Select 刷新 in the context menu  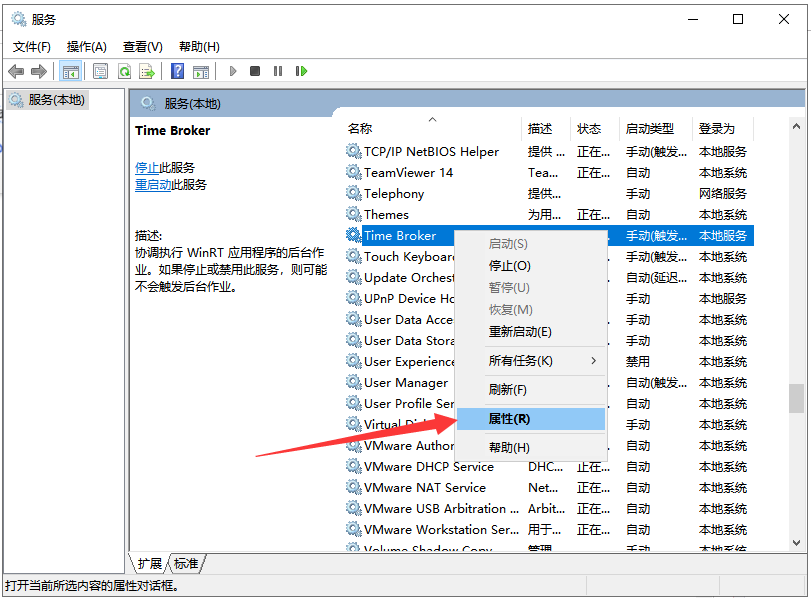pyautogui.click(x=527, y=388)
